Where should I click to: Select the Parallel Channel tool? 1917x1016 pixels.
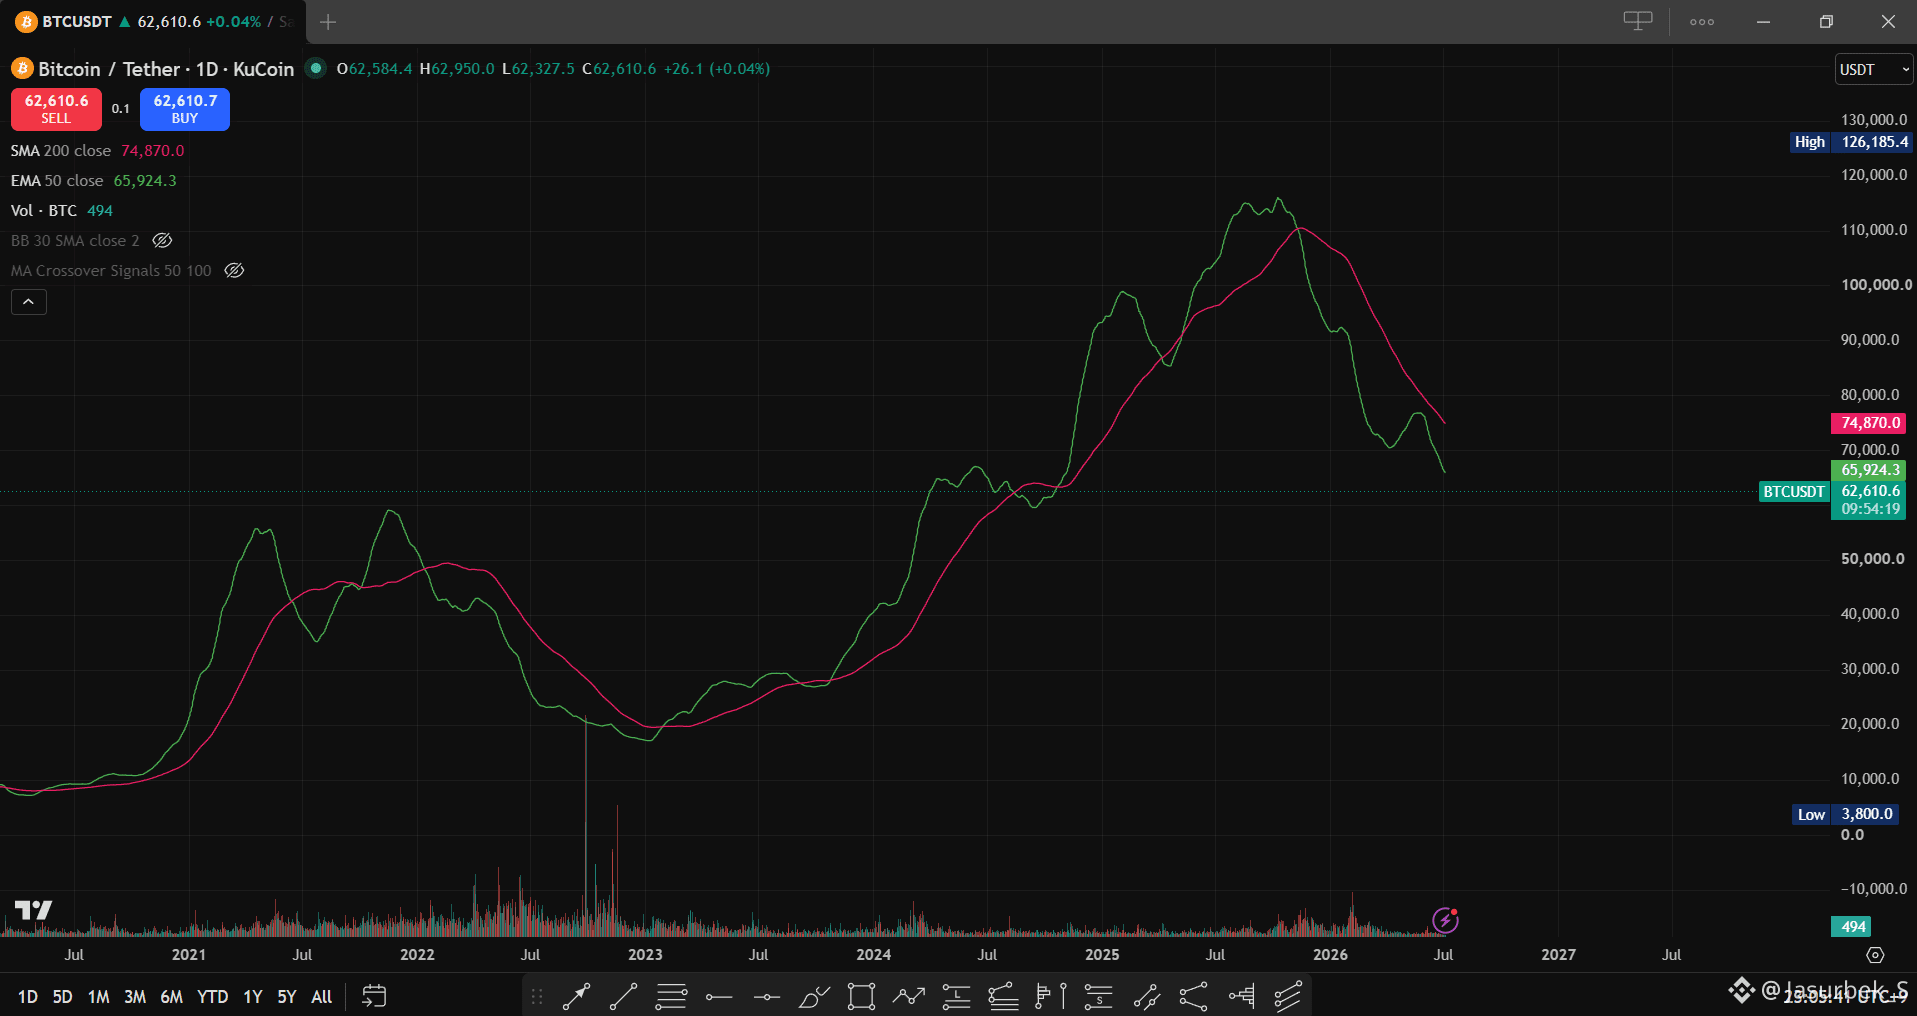click(1146, 996)
